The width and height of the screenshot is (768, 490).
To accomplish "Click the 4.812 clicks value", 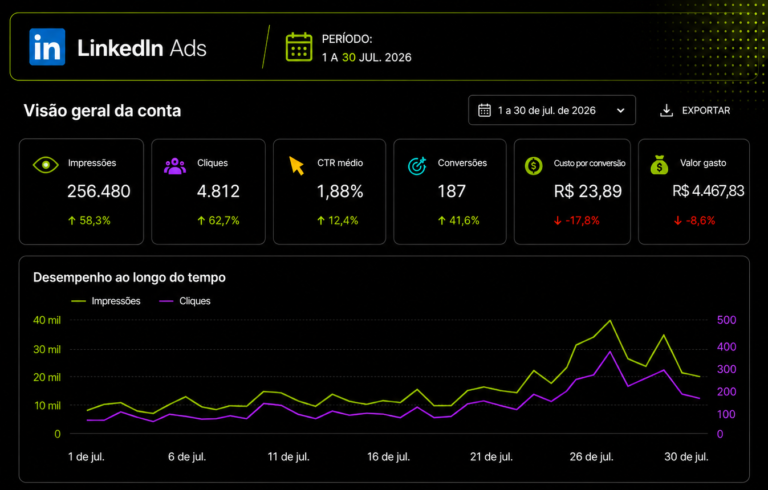I will click(218, 191).
